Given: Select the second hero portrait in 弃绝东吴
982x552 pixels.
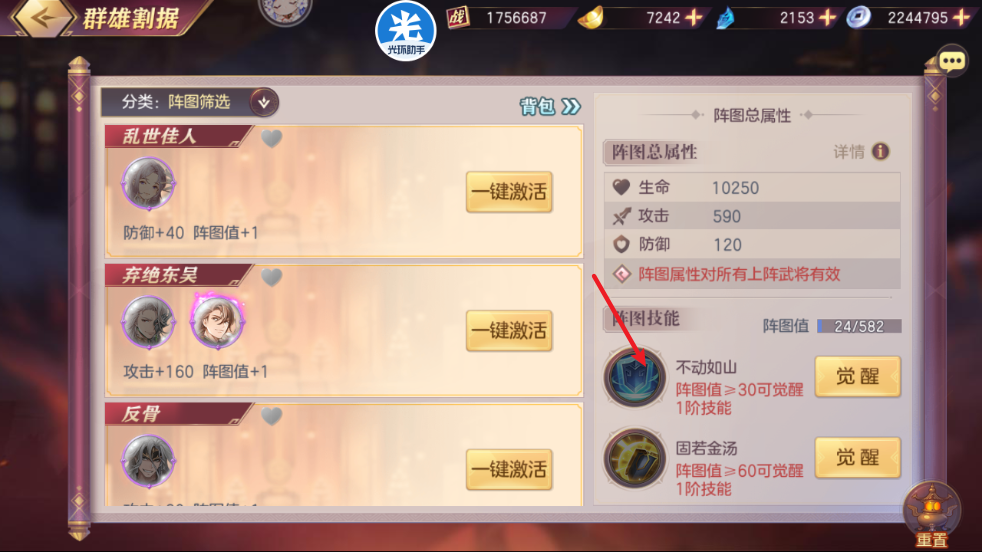Looking at the screenshot, I should (217, 322).
